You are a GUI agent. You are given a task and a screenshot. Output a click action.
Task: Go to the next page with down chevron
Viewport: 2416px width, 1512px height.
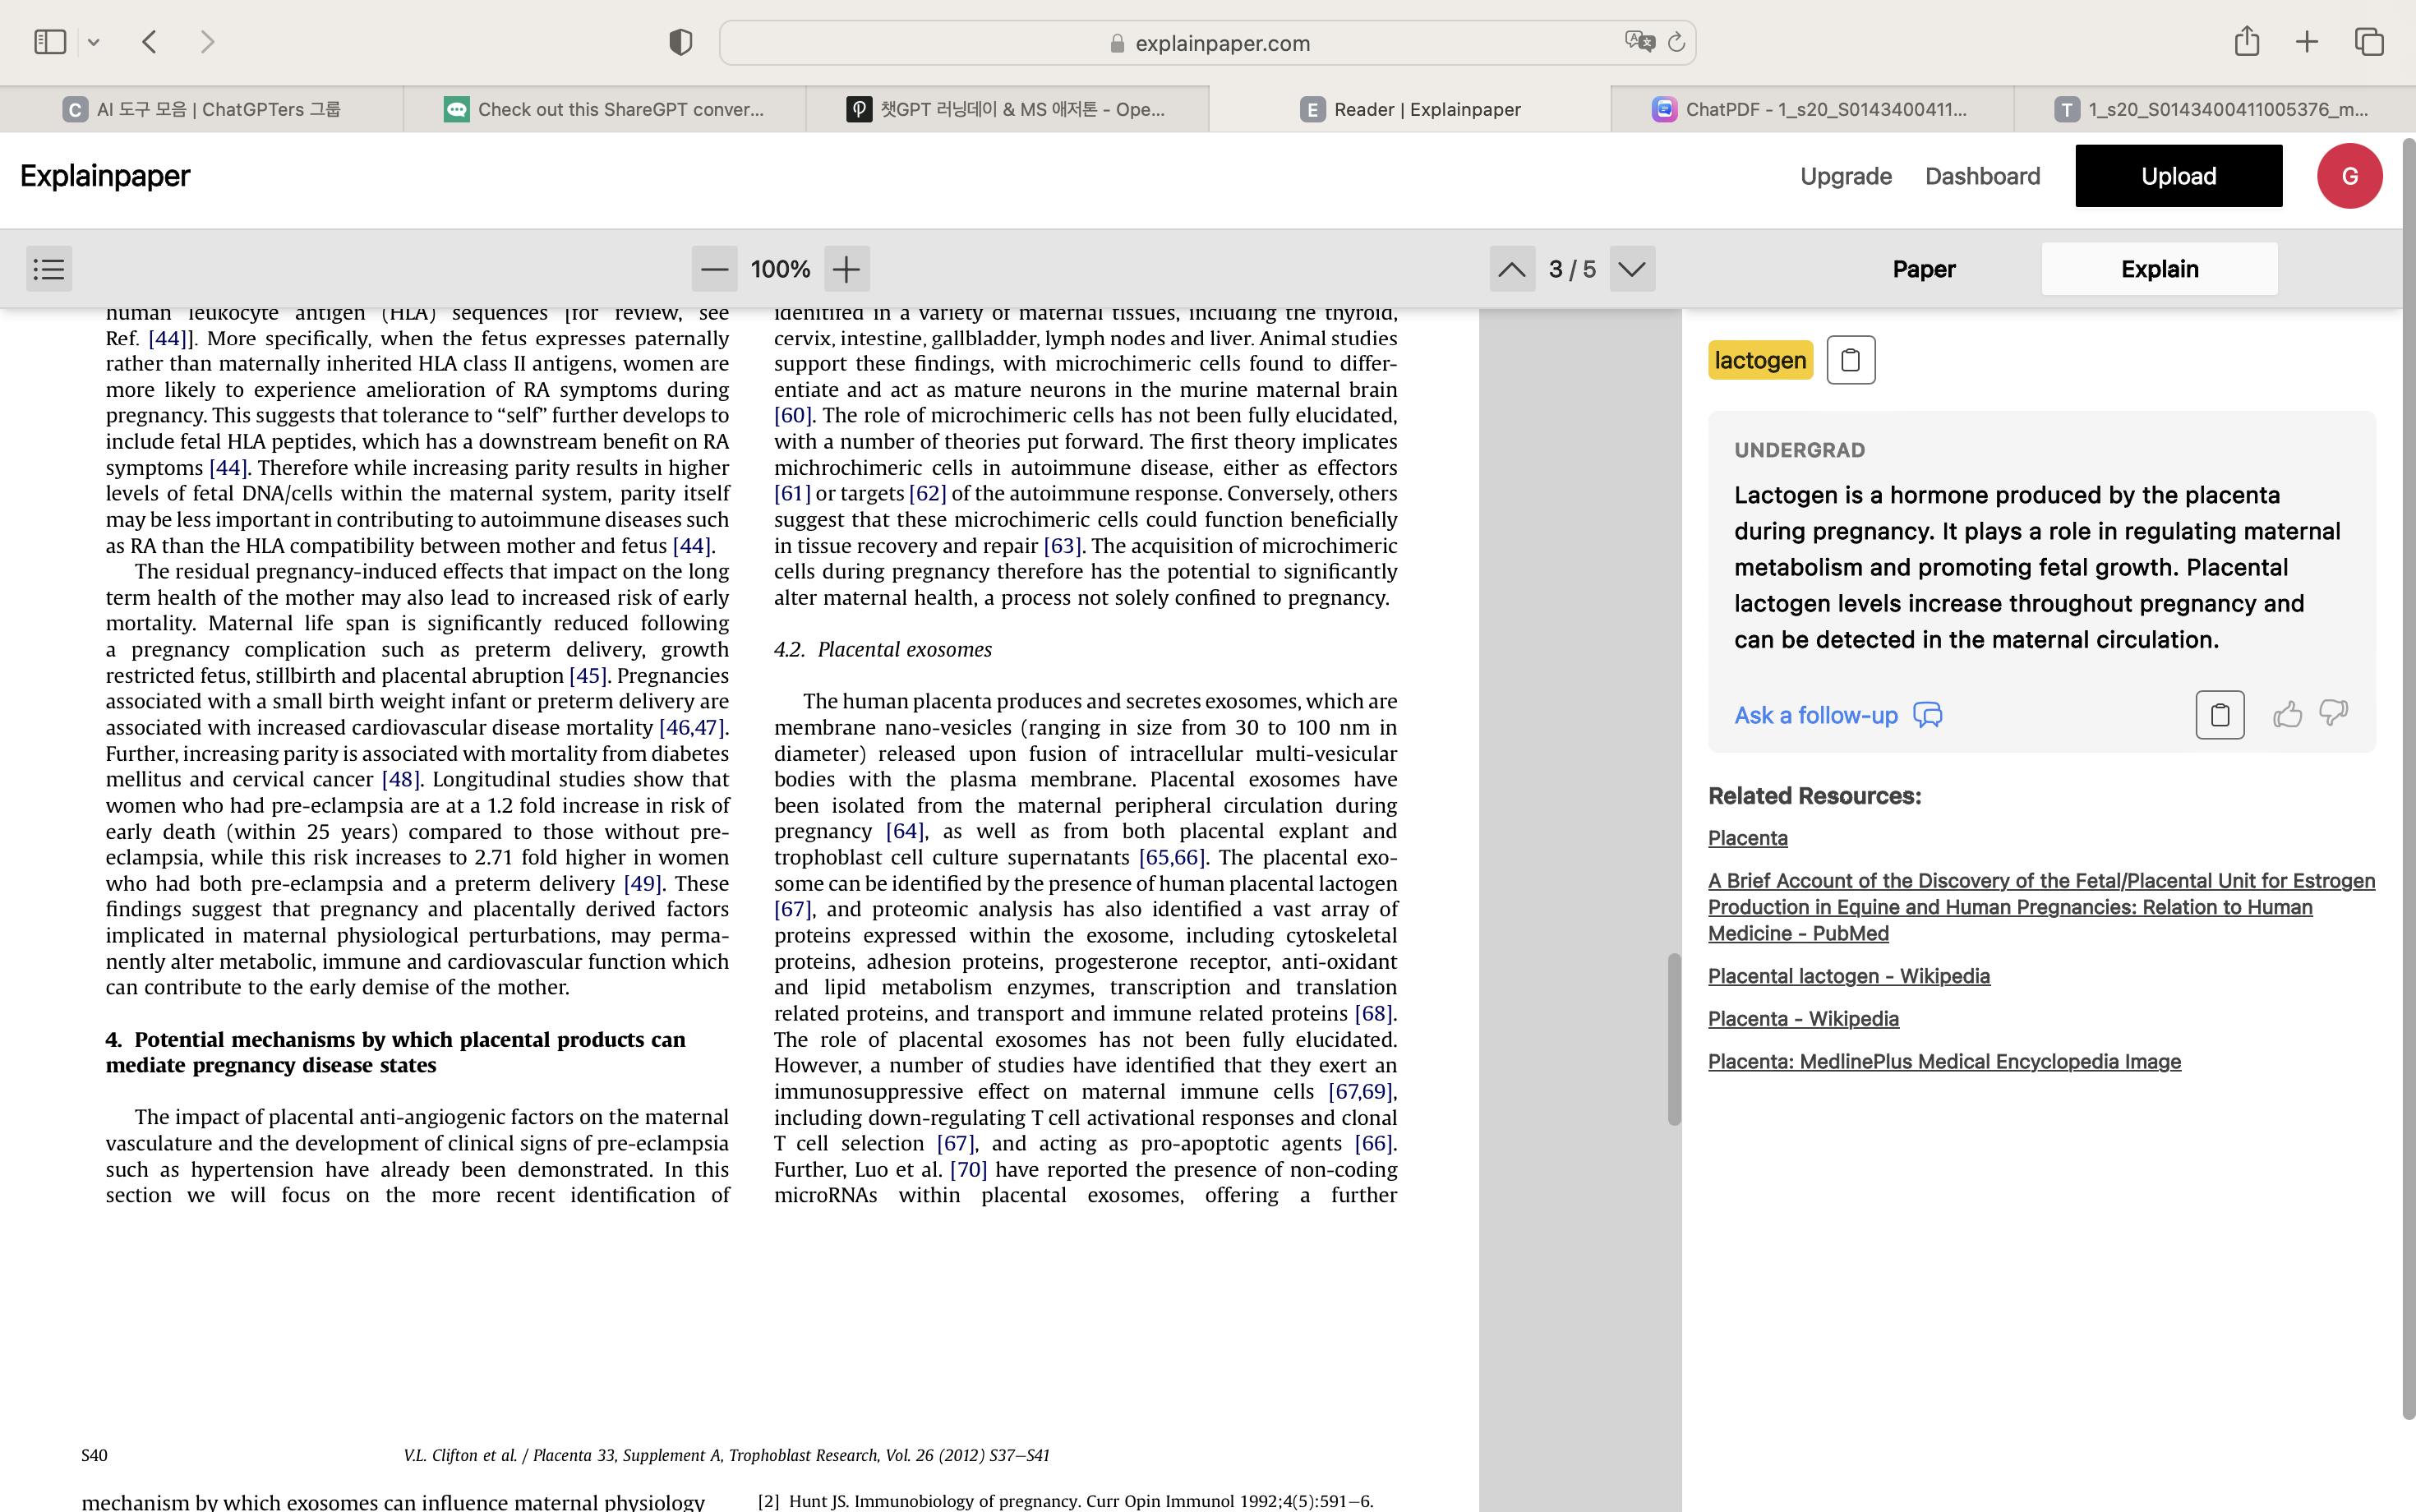(1632, 269)
